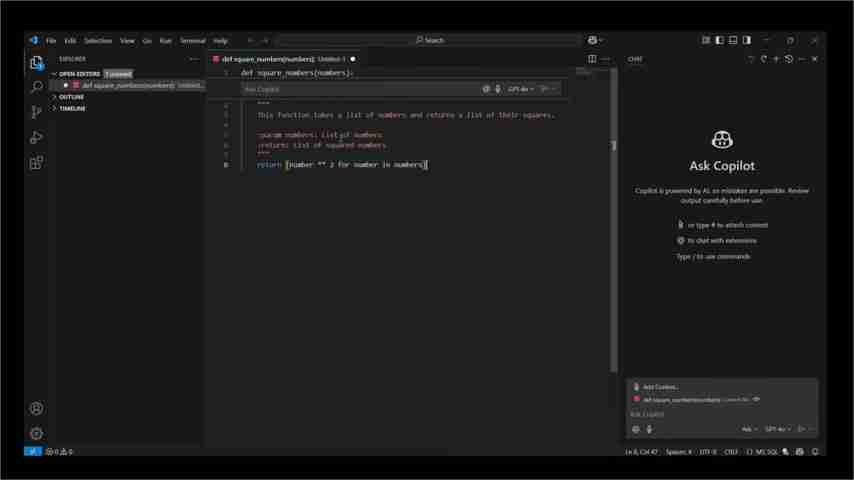
Task: Show chat history icon
Action: (x=789, y=59)
